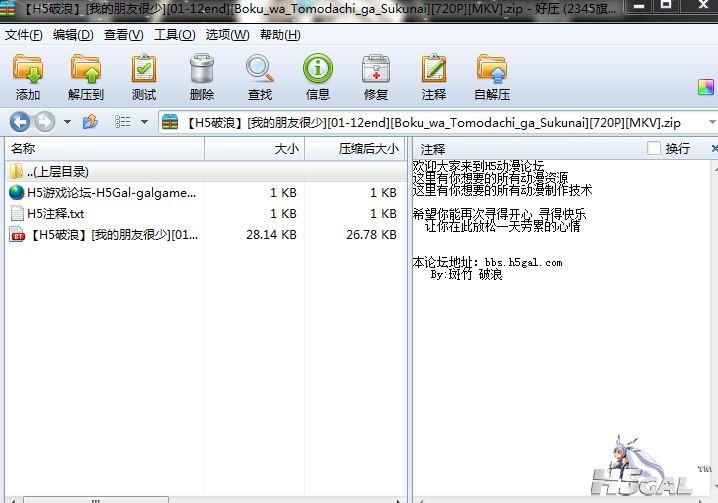Expand the view mode dropdown arrow
Viewport: 718px width, 503px height.
(144, 122)
